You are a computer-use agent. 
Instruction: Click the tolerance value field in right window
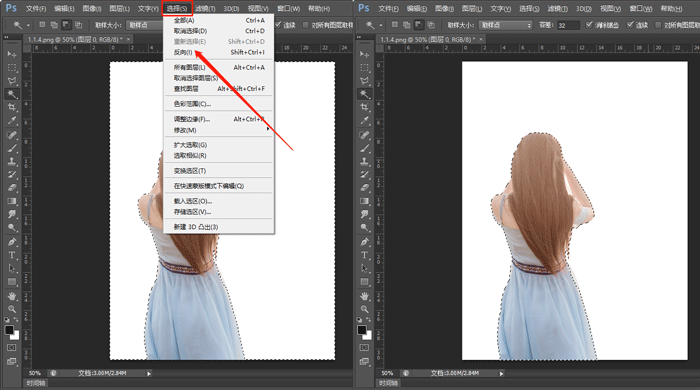[x=568, y=25]
